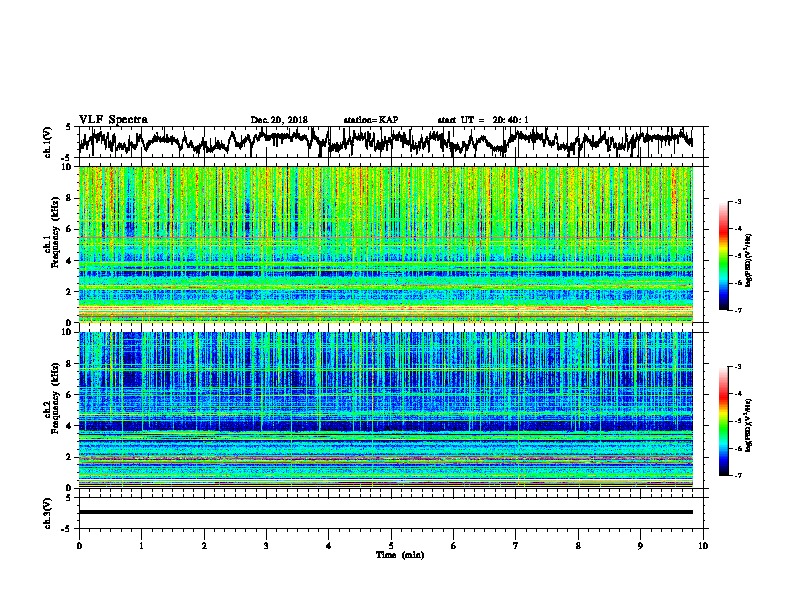Click the ch.3 flat black signal line
Screen dimensions: 792x612
point(385,512)
